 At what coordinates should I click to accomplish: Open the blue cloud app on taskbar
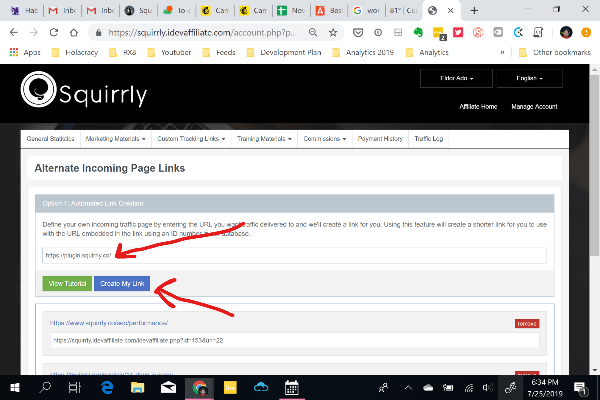(x=261, y=388)
